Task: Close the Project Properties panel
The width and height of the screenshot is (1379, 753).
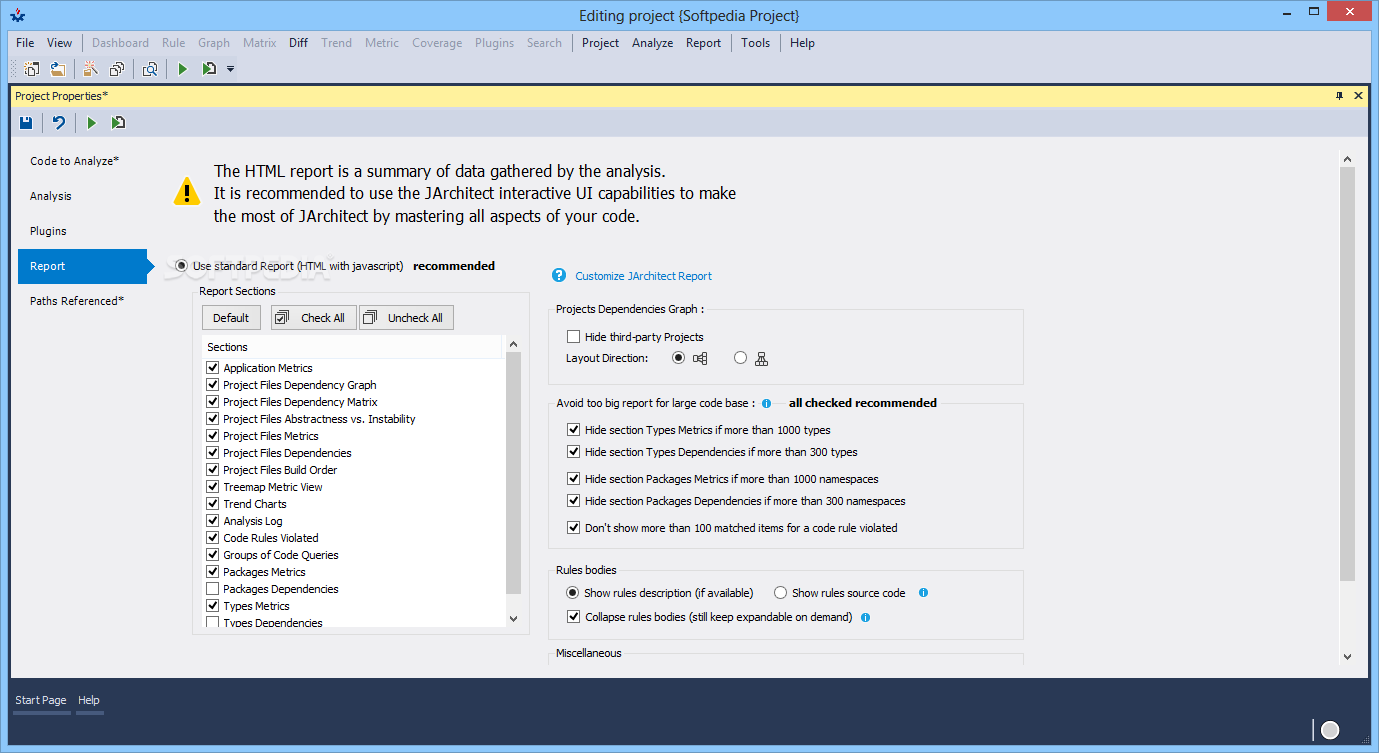Action: [1358, 96]
